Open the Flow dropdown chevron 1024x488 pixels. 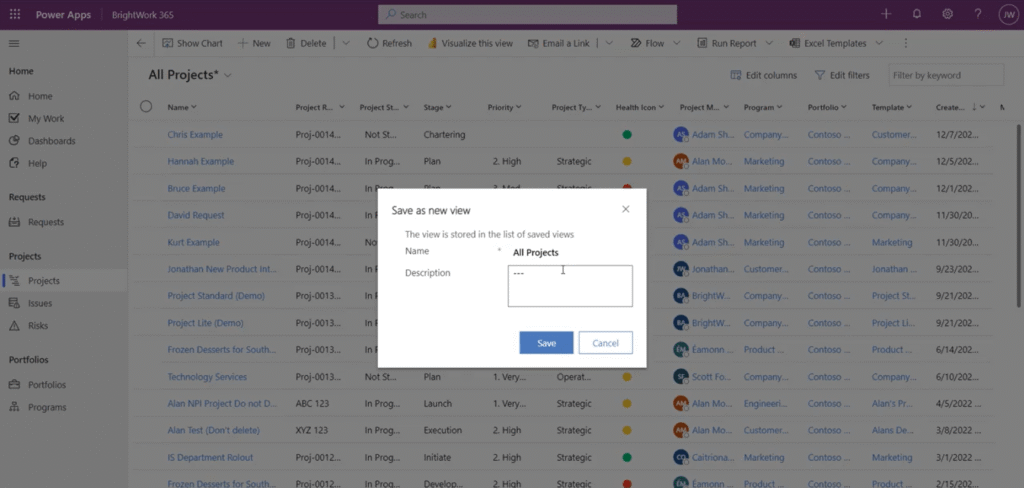677,44
